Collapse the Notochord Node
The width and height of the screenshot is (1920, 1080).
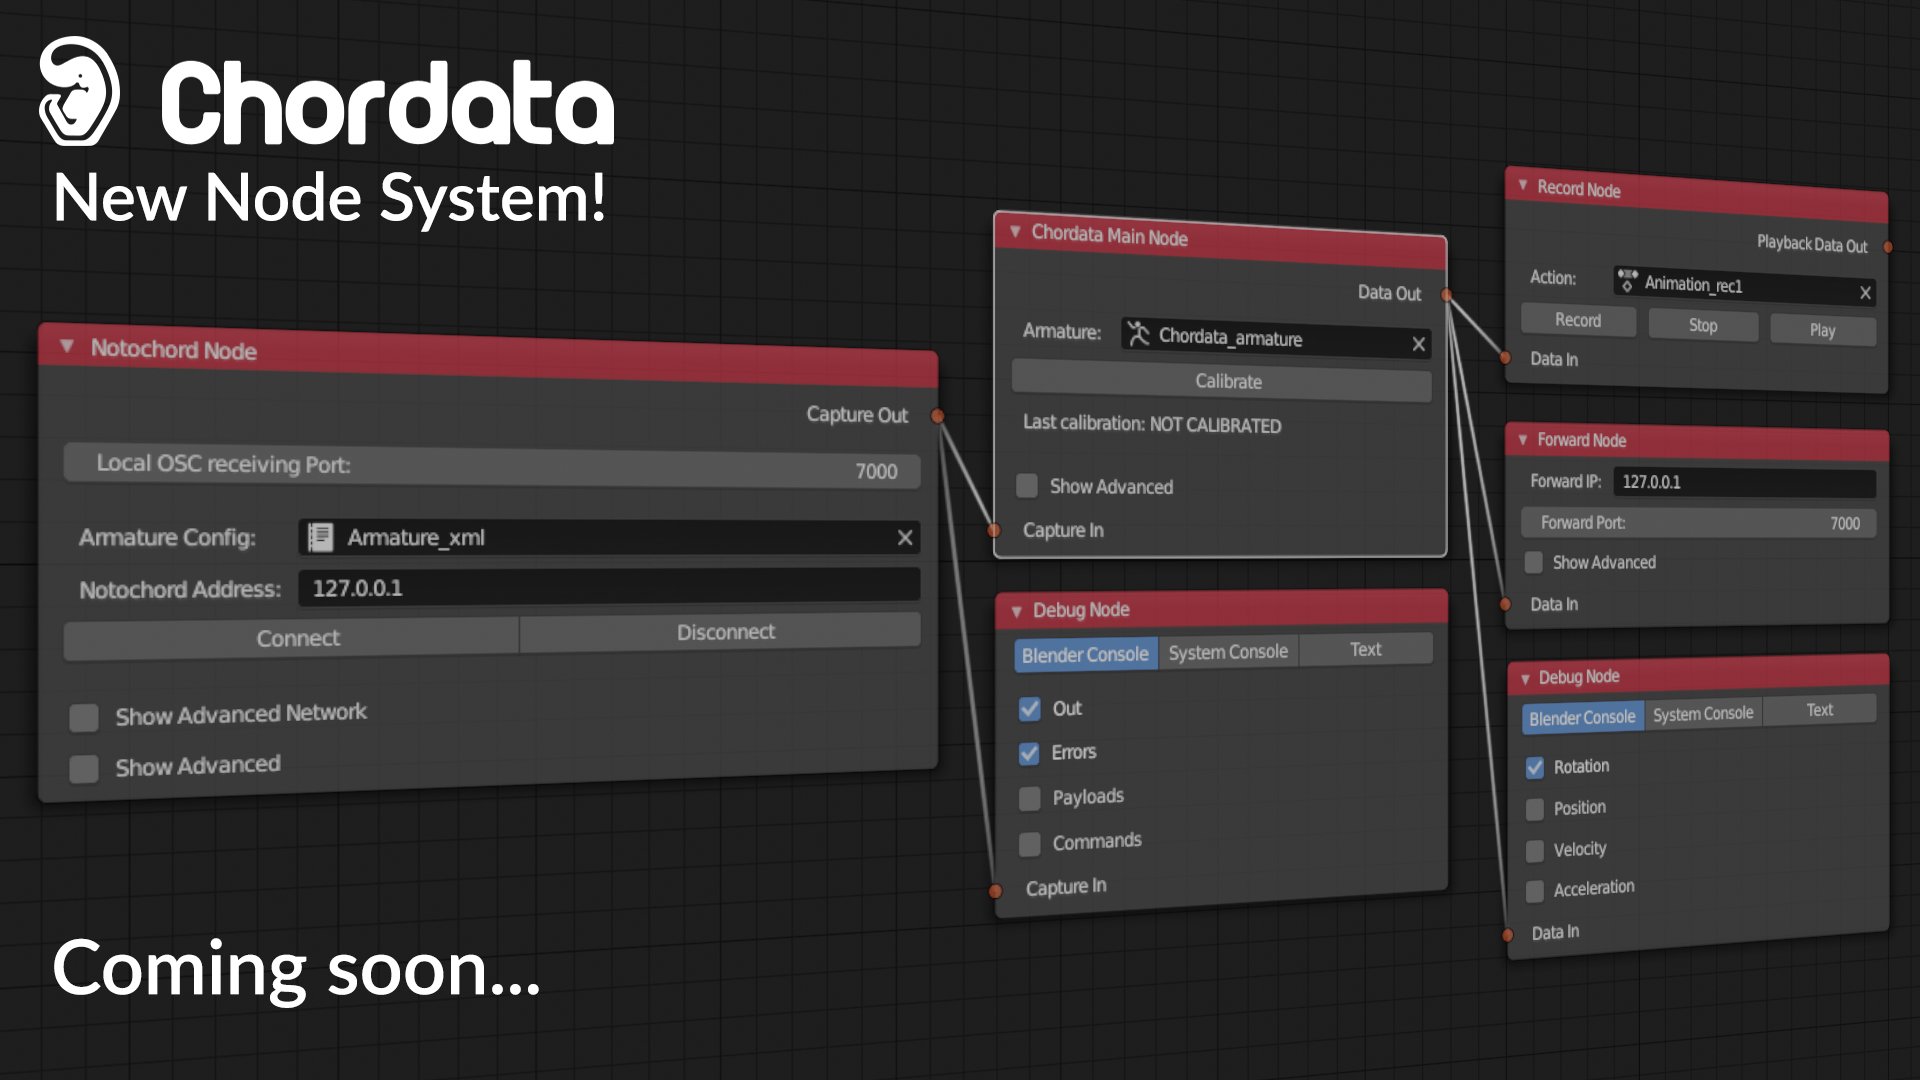tap(67, 346)
